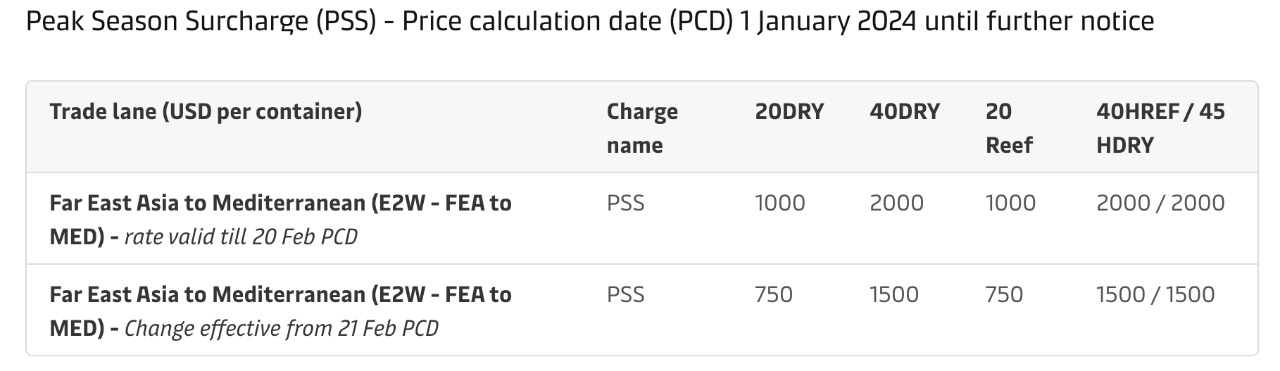Select the 20 Reef value 750
The width and height of the screenshot is (1280, 371).
pos(1004,294)
